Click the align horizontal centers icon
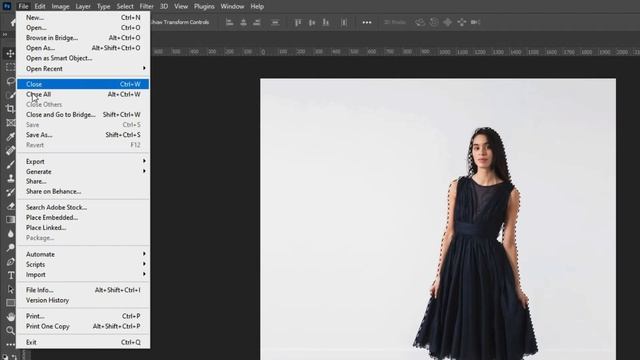This screenshot has width=640, height=360. (x=243, y=22)
